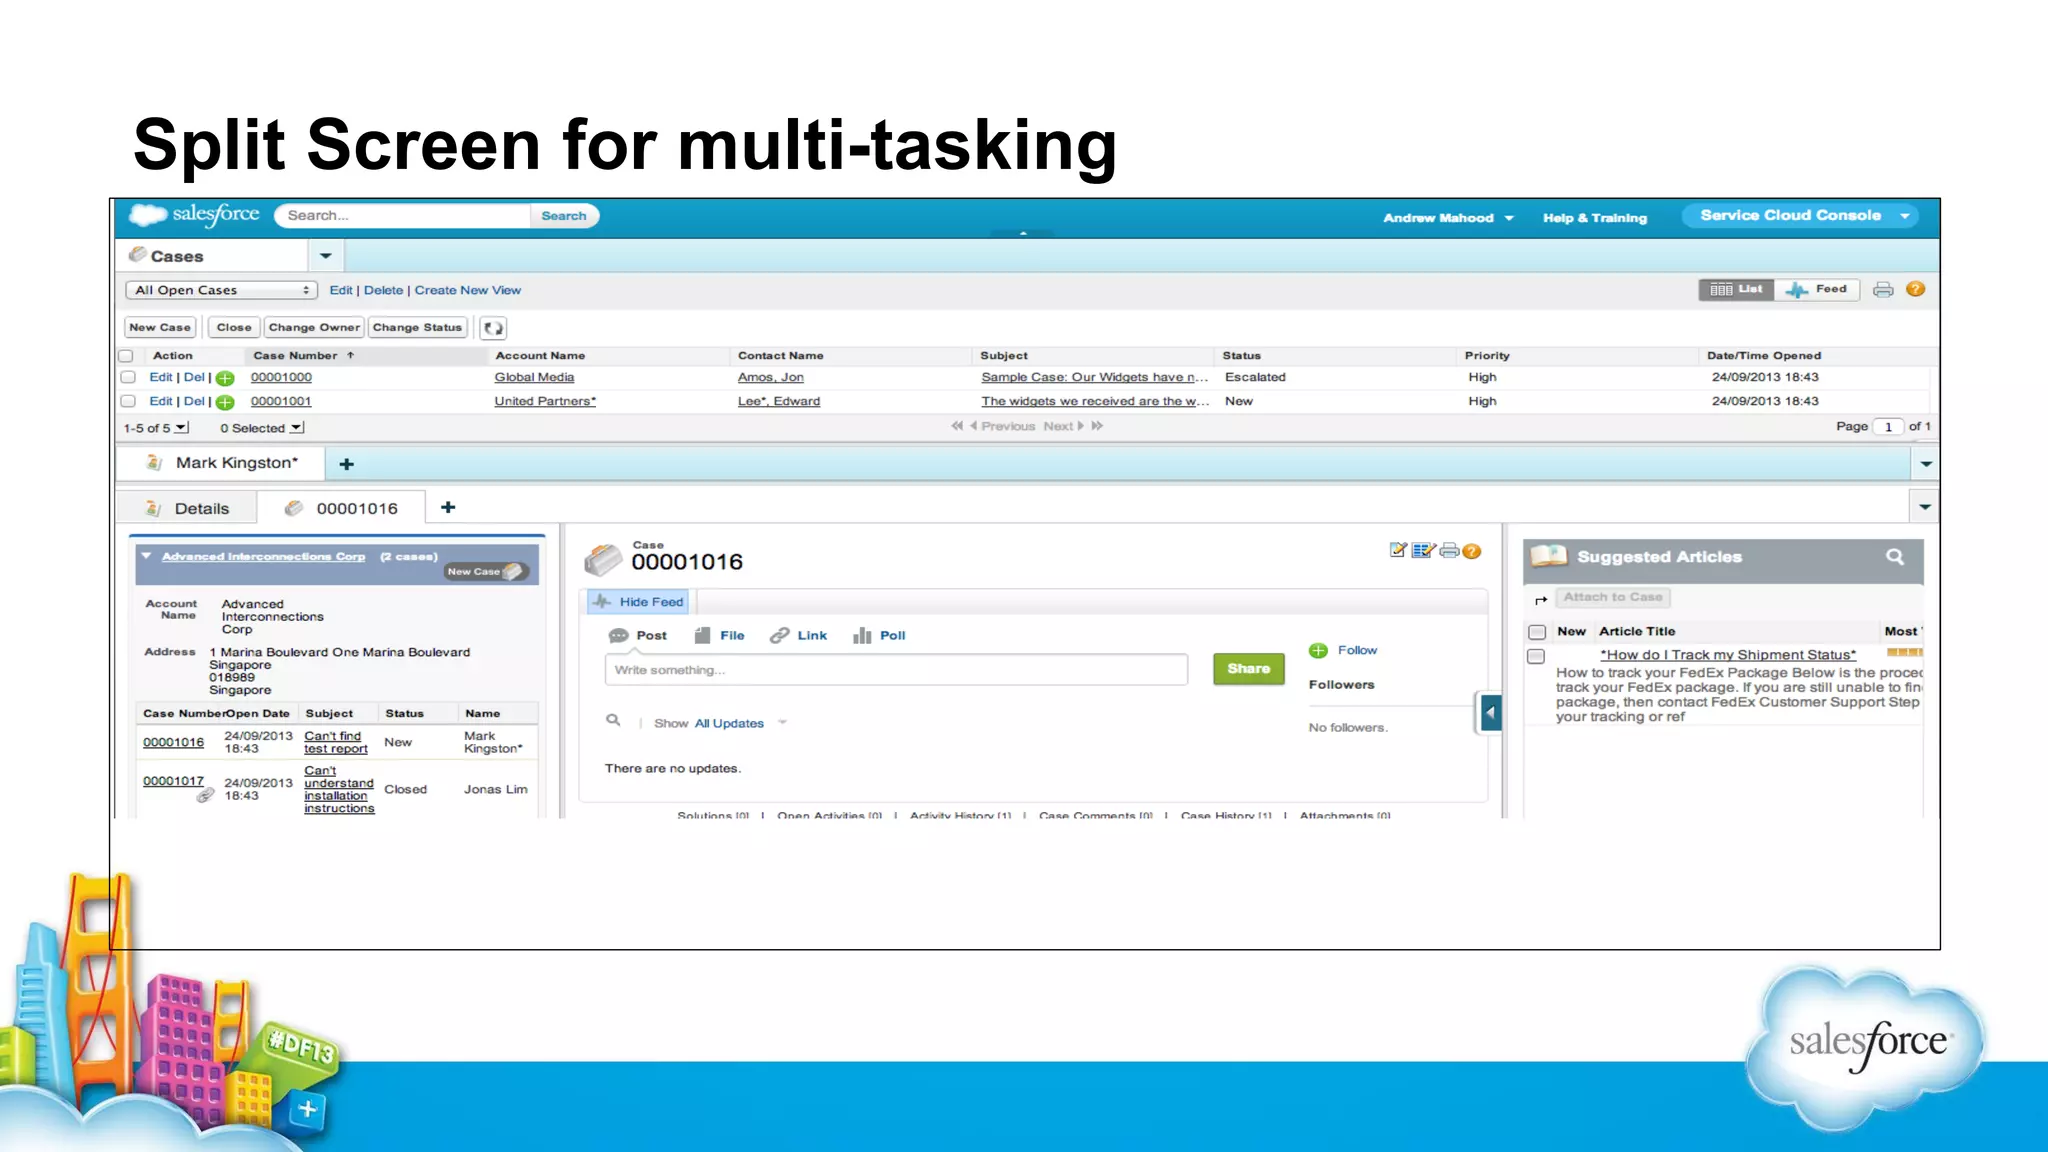Click the Hide Feed tab
This screenshot has width=2048, height=1152.
tap(638, 602)
